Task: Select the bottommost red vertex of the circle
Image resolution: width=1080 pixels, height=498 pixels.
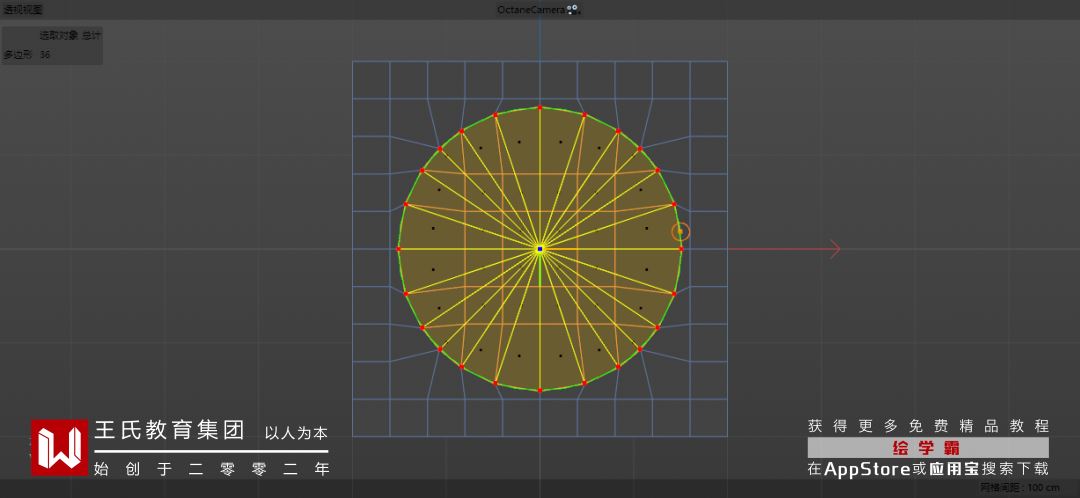Action: click(540, 391)
